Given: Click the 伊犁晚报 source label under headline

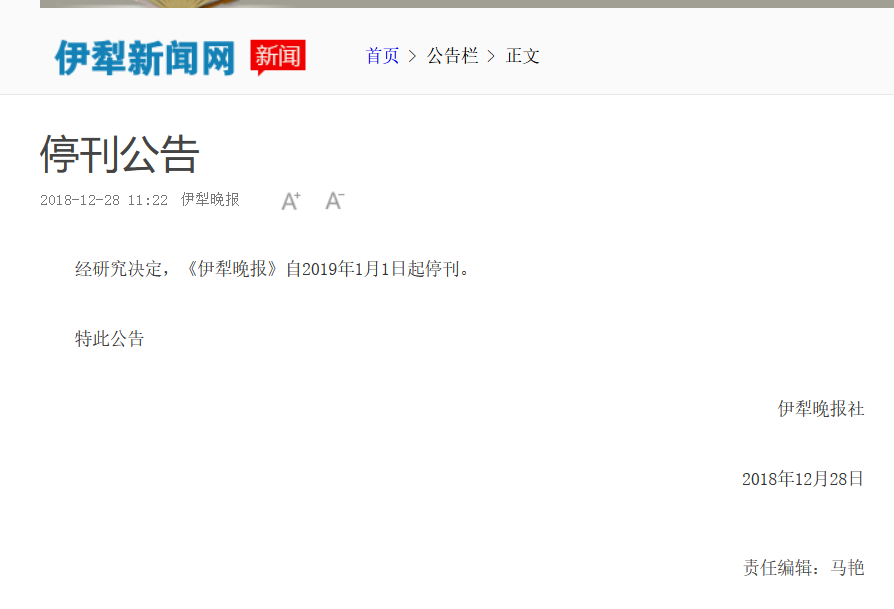Looking at the screenshot, I should point(210,200).
